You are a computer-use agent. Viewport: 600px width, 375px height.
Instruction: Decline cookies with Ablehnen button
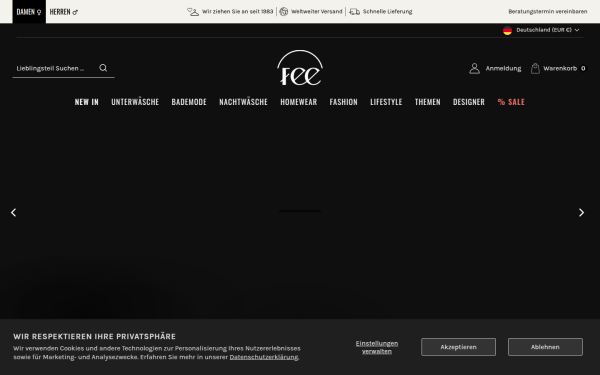(x=545, y=347)
